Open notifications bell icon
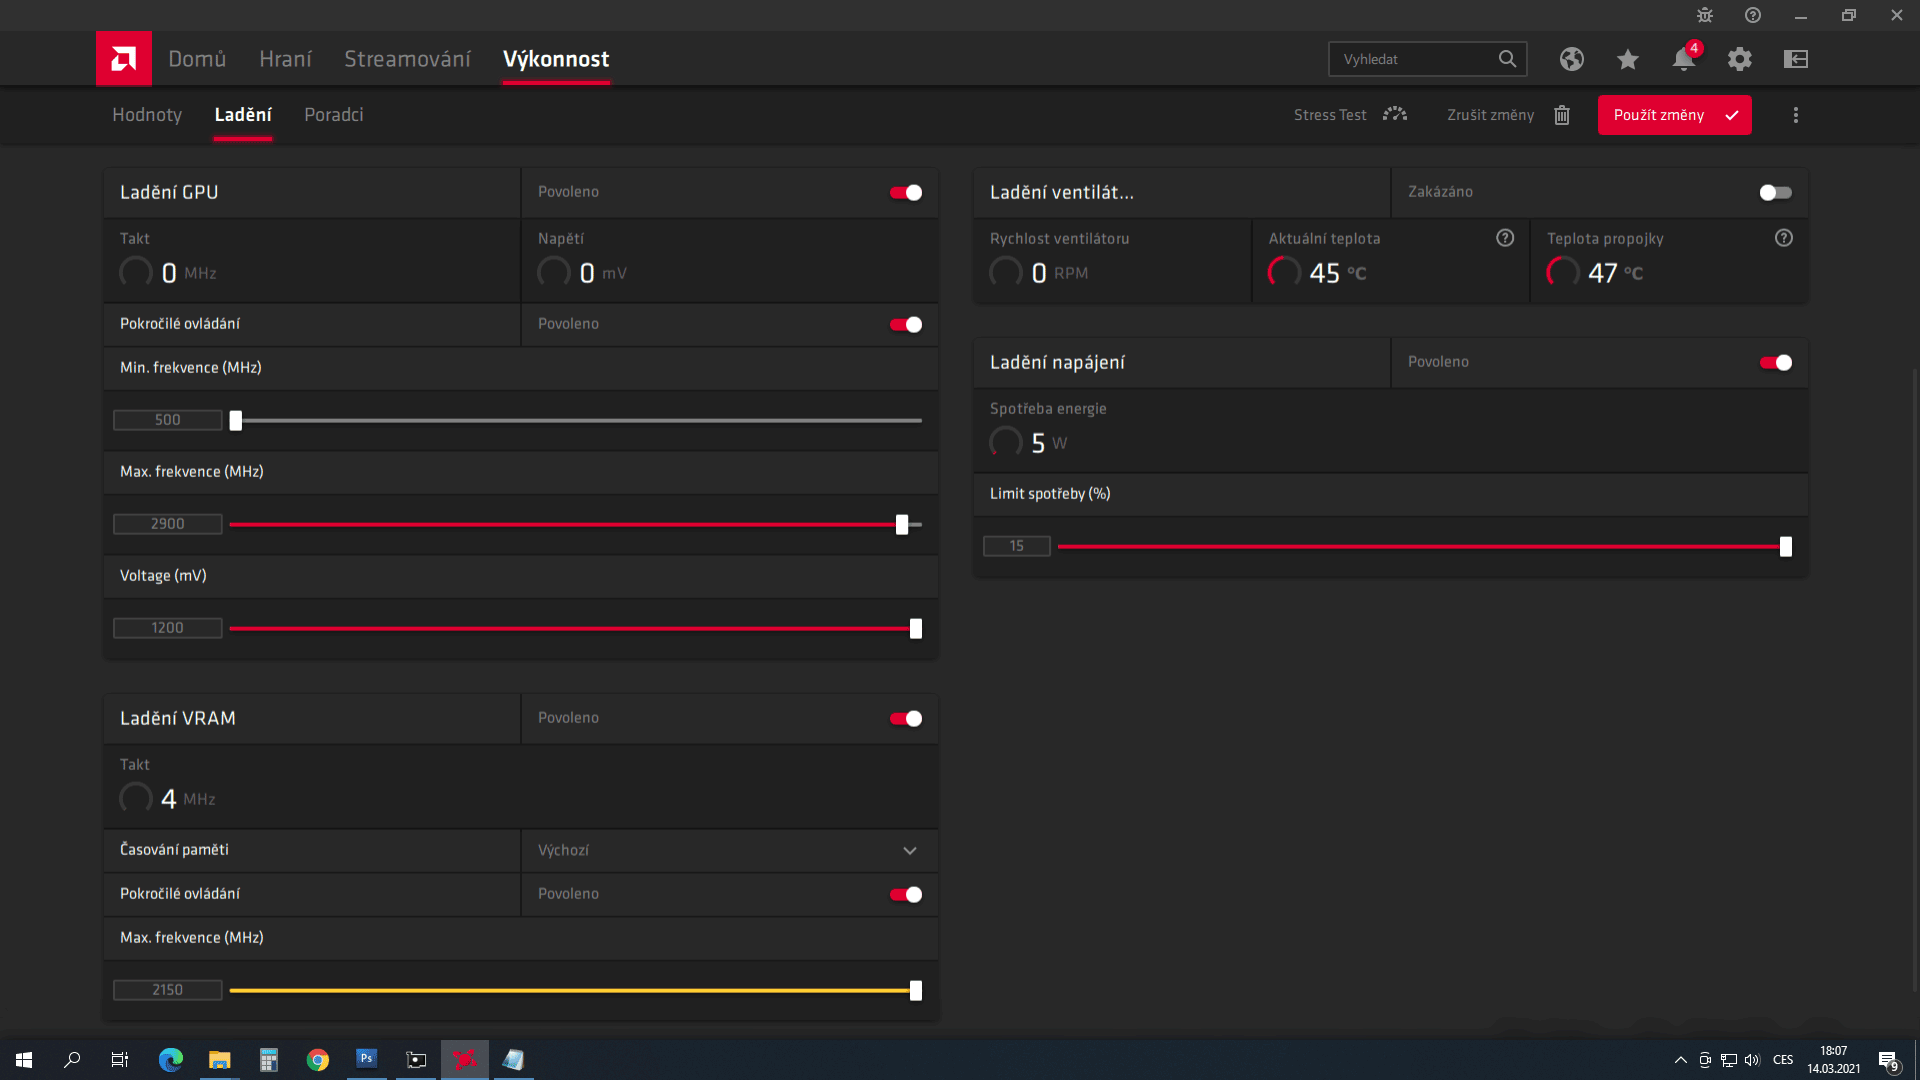Screen dimensions: 1920x1080 [1684, 59]
